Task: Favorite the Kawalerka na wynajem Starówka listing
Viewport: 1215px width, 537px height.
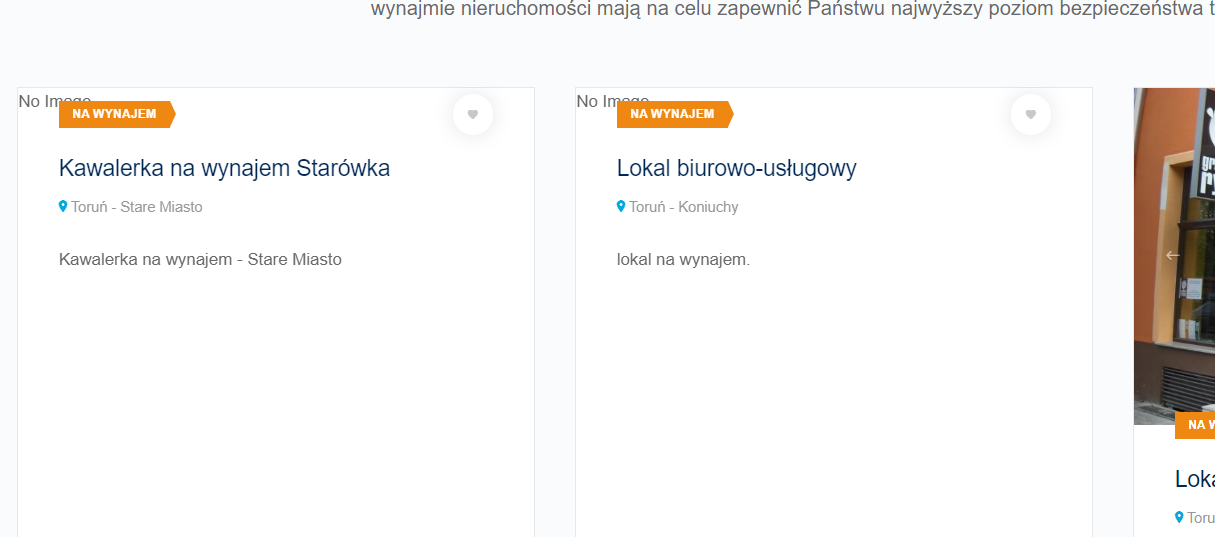Action: coord(473,114)
